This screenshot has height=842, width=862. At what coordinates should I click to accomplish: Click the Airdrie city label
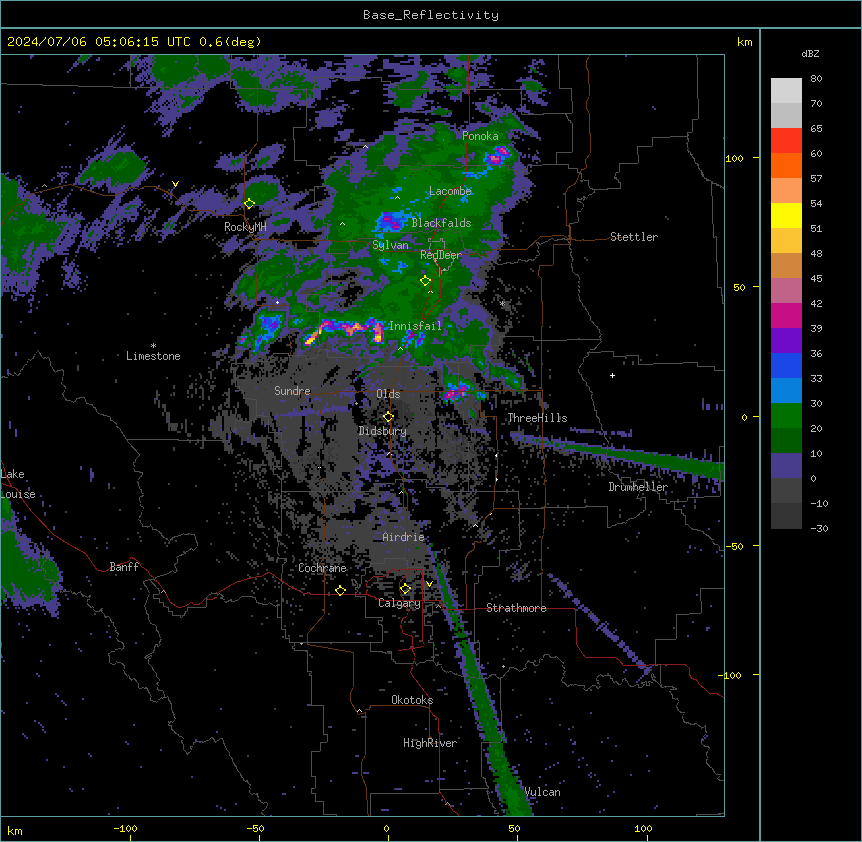(404, 537)
